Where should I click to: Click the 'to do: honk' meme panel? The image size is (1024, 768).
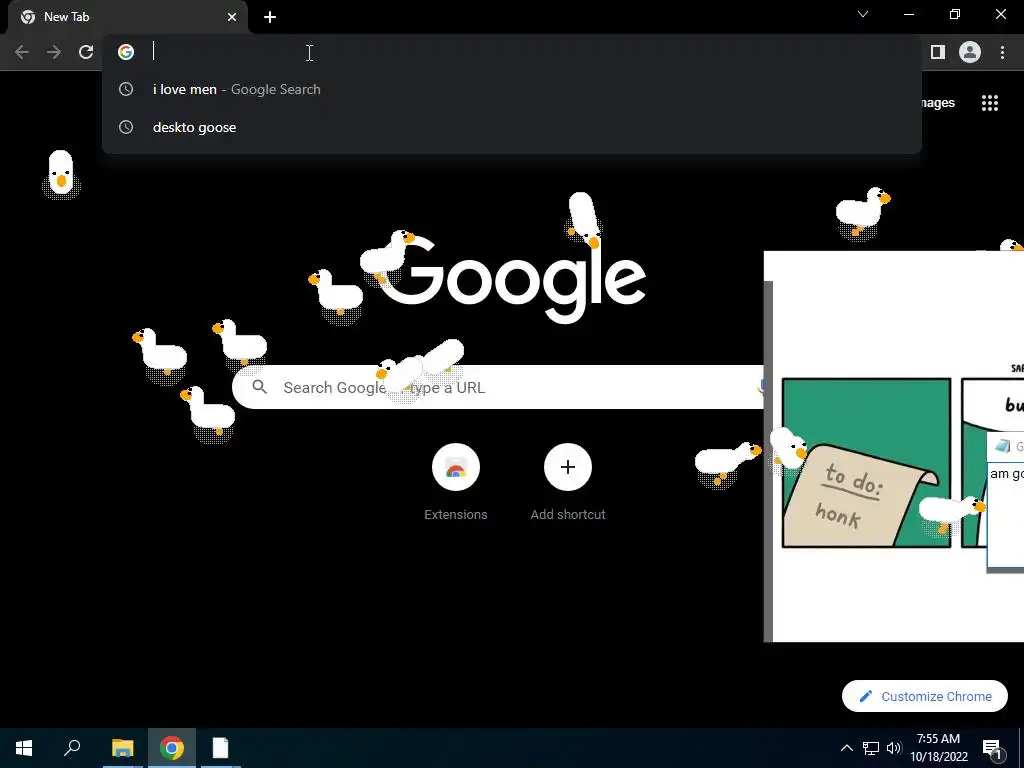(866, 462)
